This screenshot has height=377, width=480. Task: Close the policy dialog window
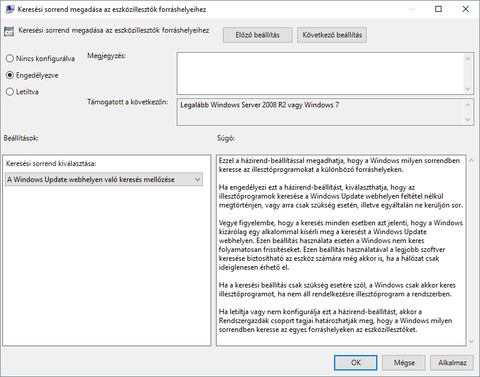point(466,9)
